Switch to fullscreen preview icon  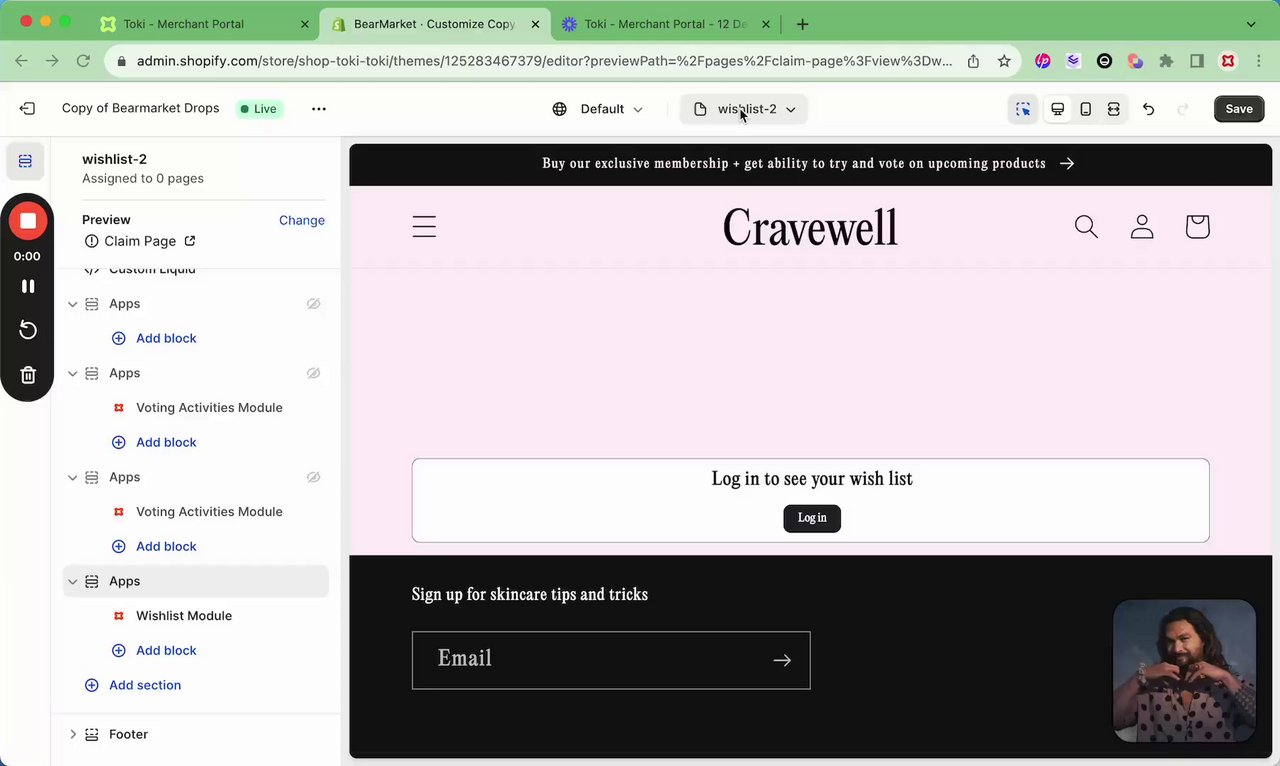click(x=1113, y=109)
